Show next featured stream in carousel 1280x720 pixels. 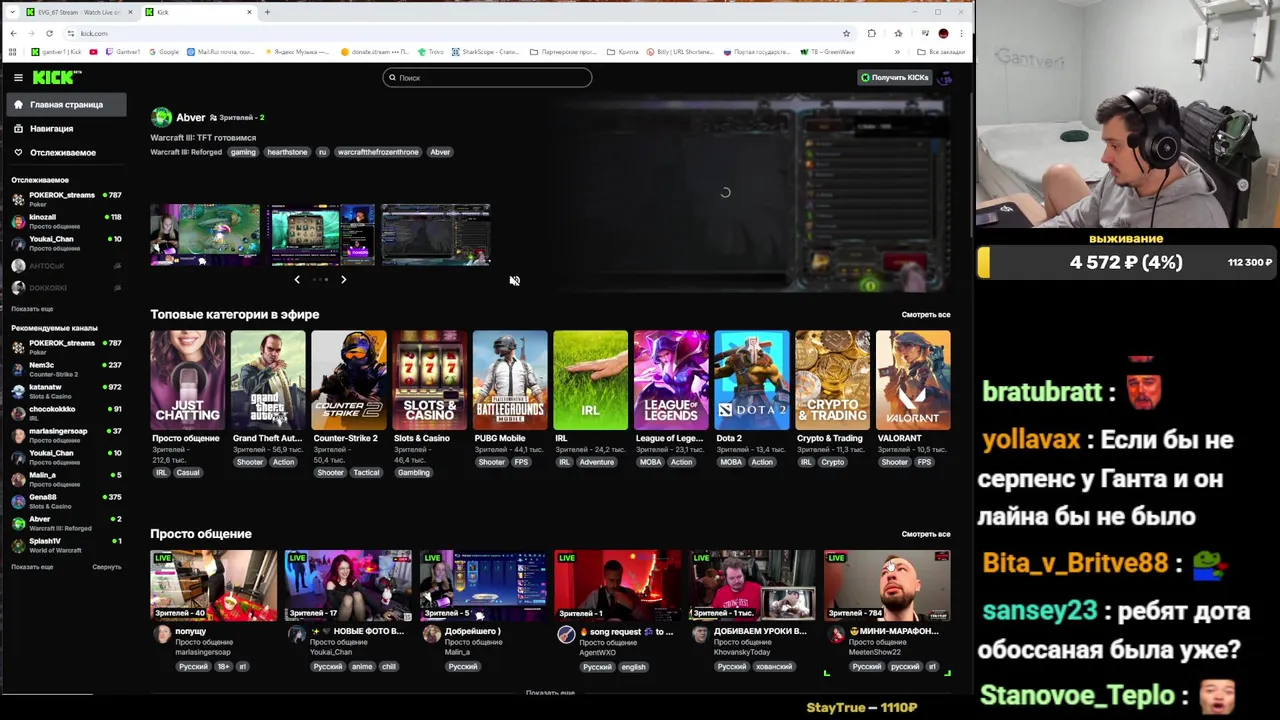[x=343, y=279]
